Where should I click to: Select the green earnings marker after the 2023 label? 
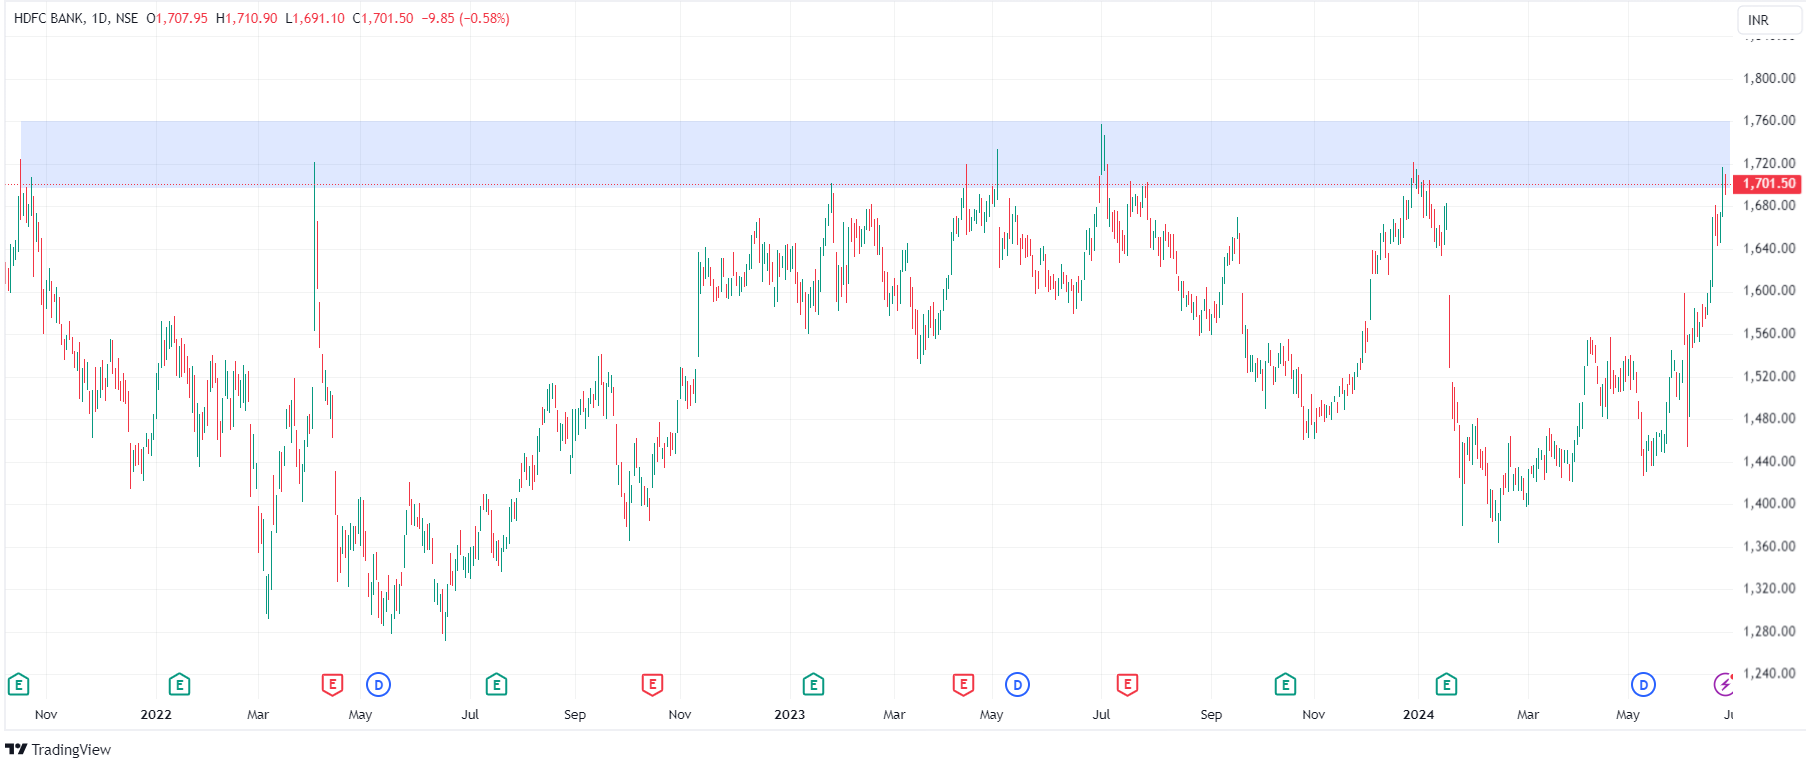coord(813,685)
